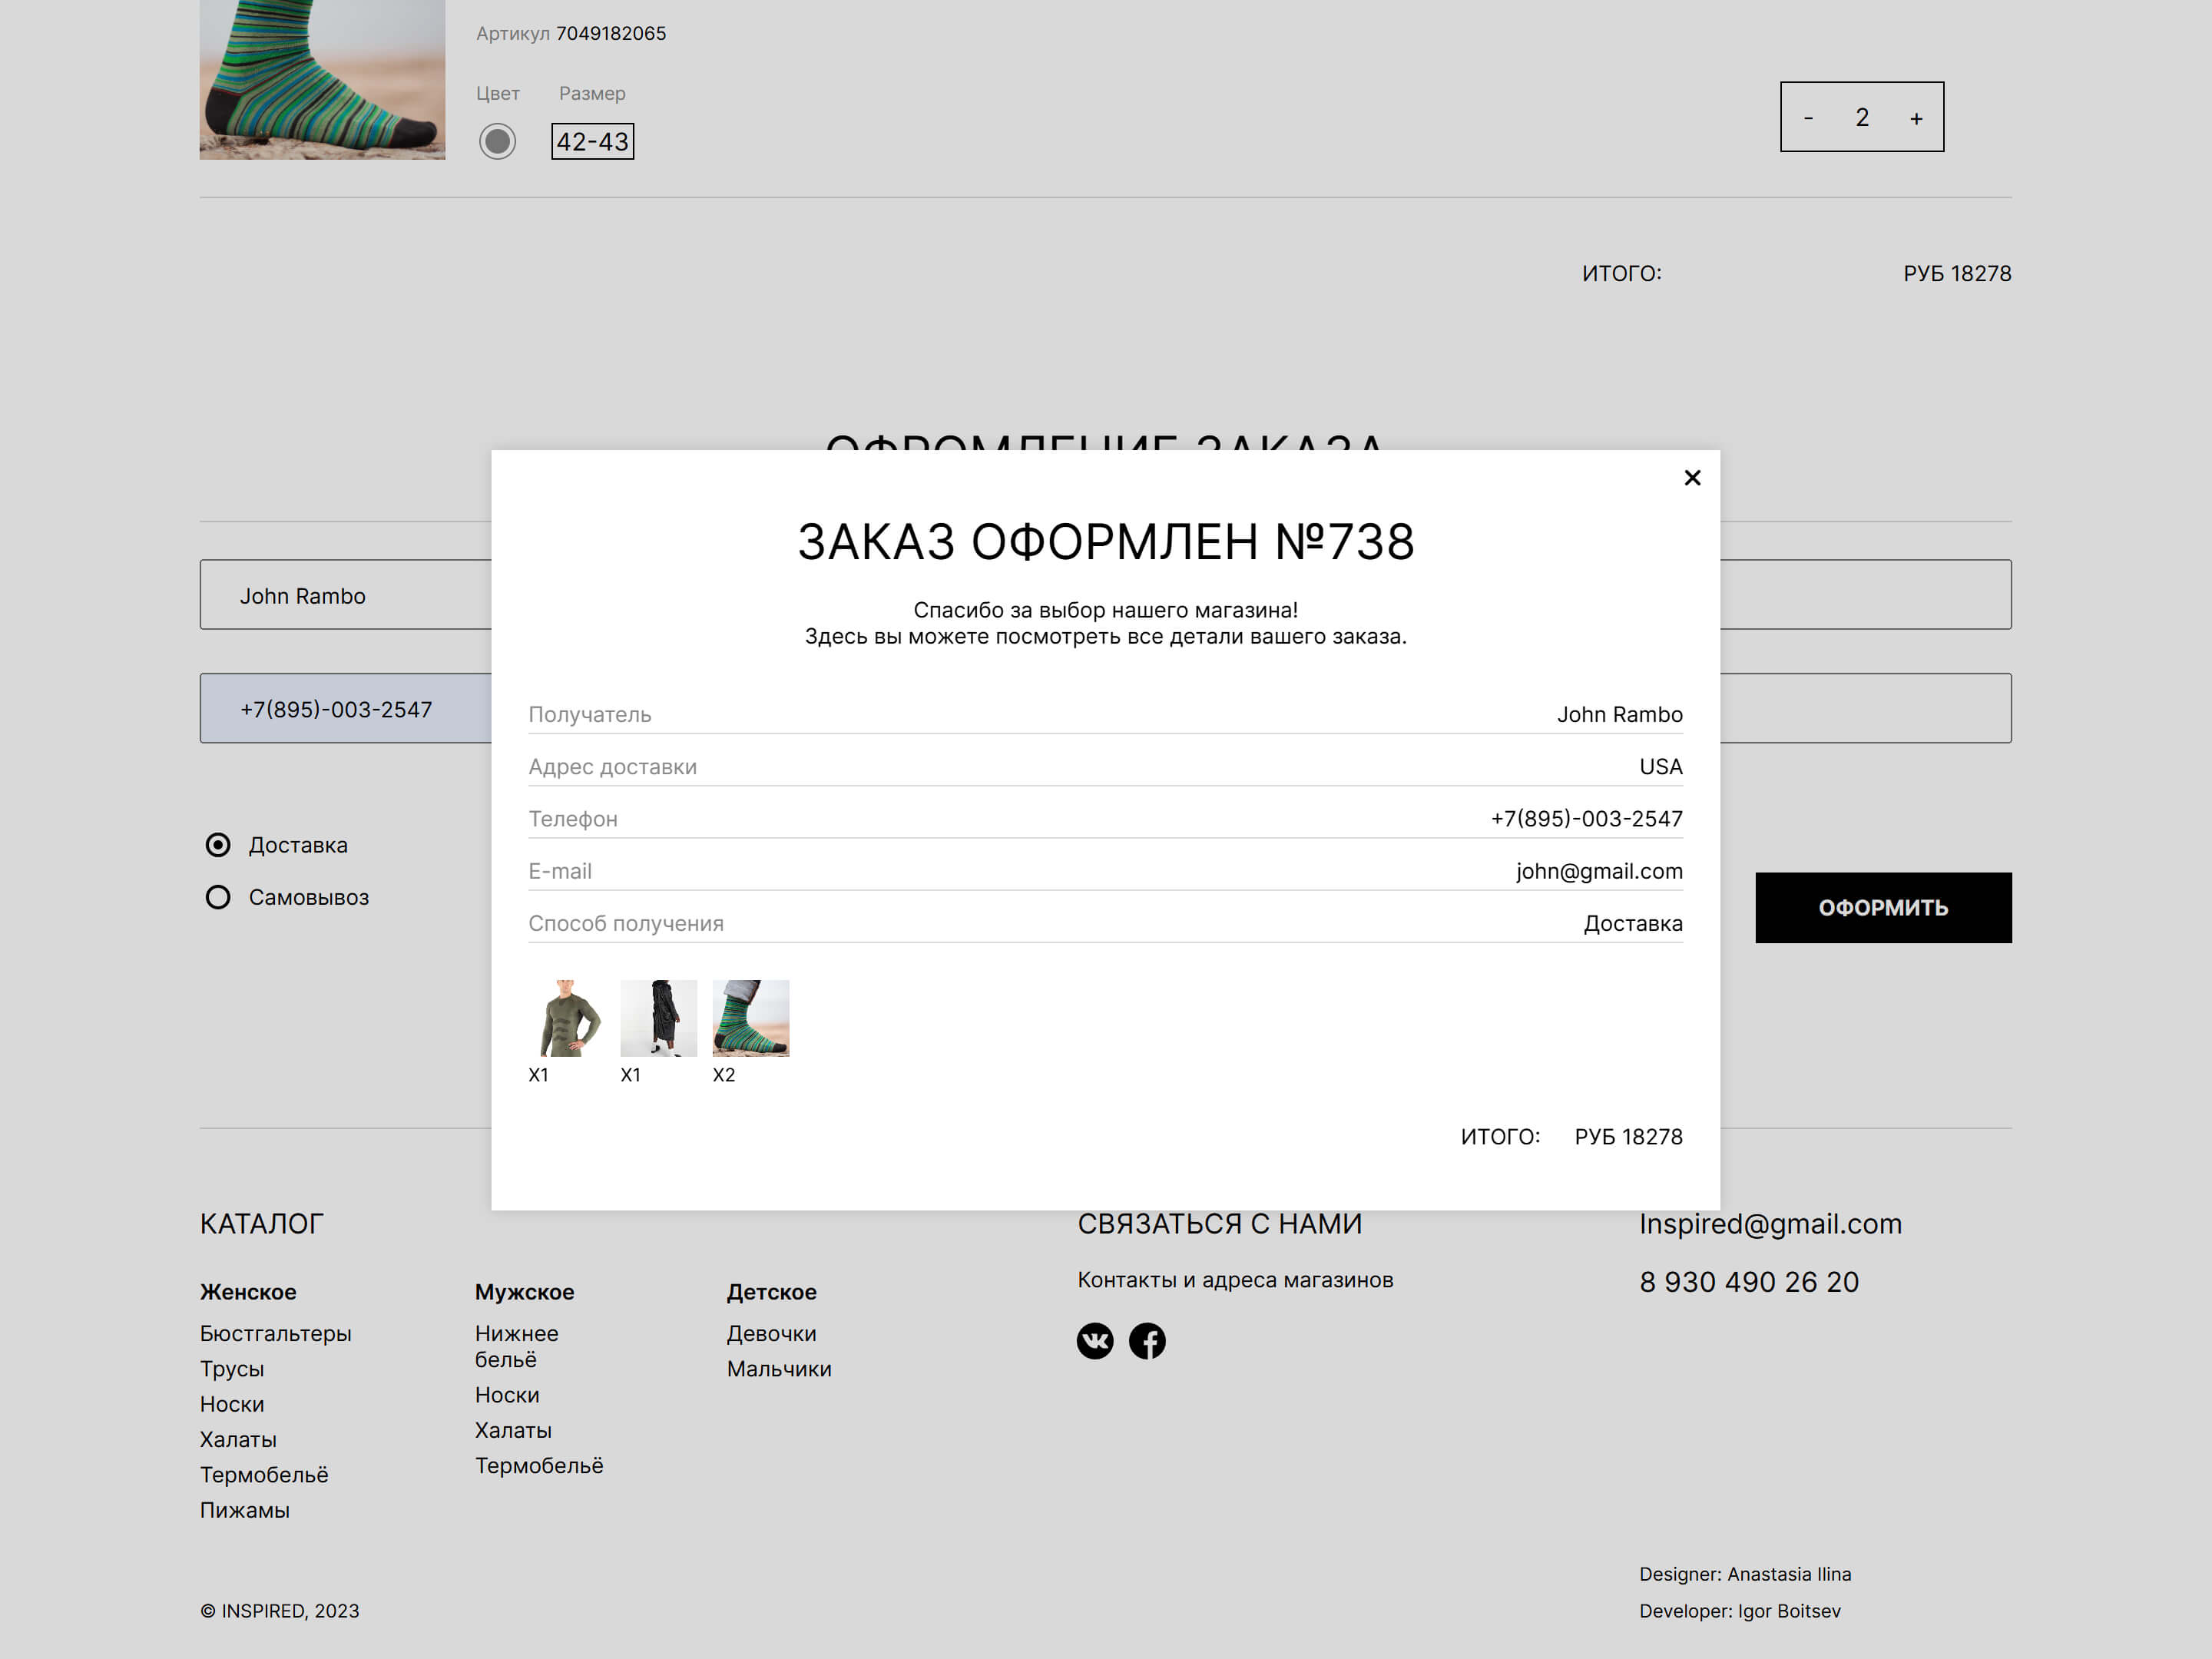The width and height of the screenshot is (2212, 1659).
Task: Click the VK social media icon
Action: click(x=1095, y=1340)
